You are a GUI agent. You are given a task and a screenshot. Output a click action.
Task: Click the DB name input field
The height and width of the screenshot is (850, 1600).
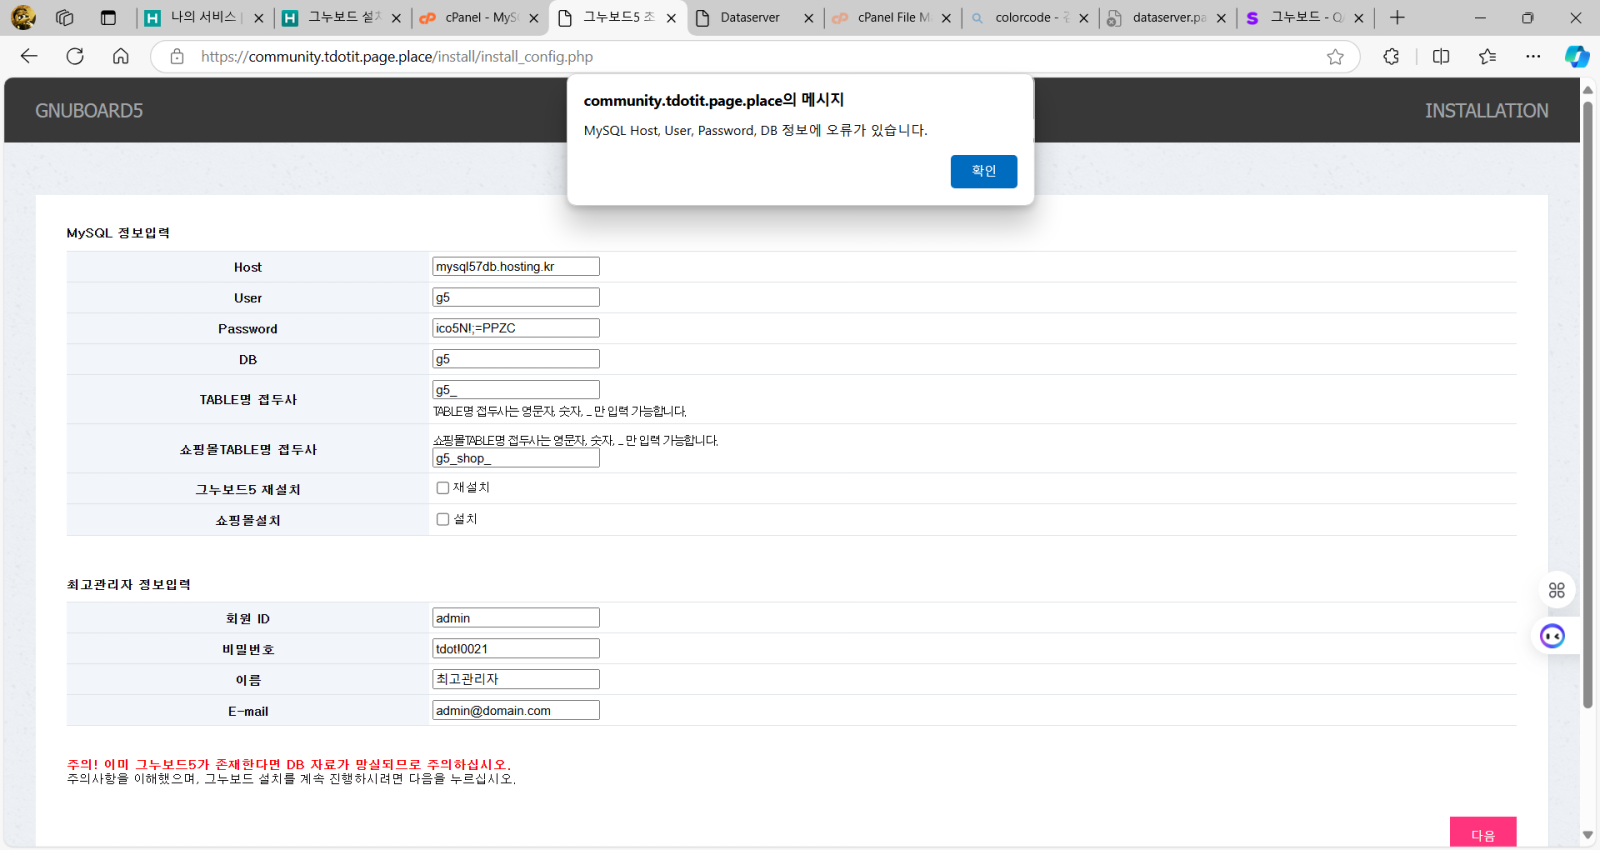pyautogui.click(x=516, y=359)
